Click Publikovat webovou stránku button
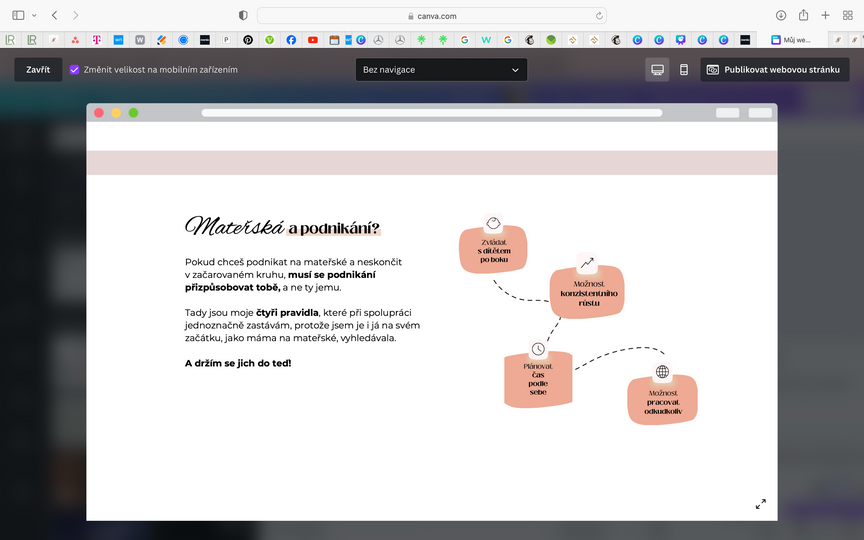This screenshot has height=540, width=864. click(x=775, y=69)
